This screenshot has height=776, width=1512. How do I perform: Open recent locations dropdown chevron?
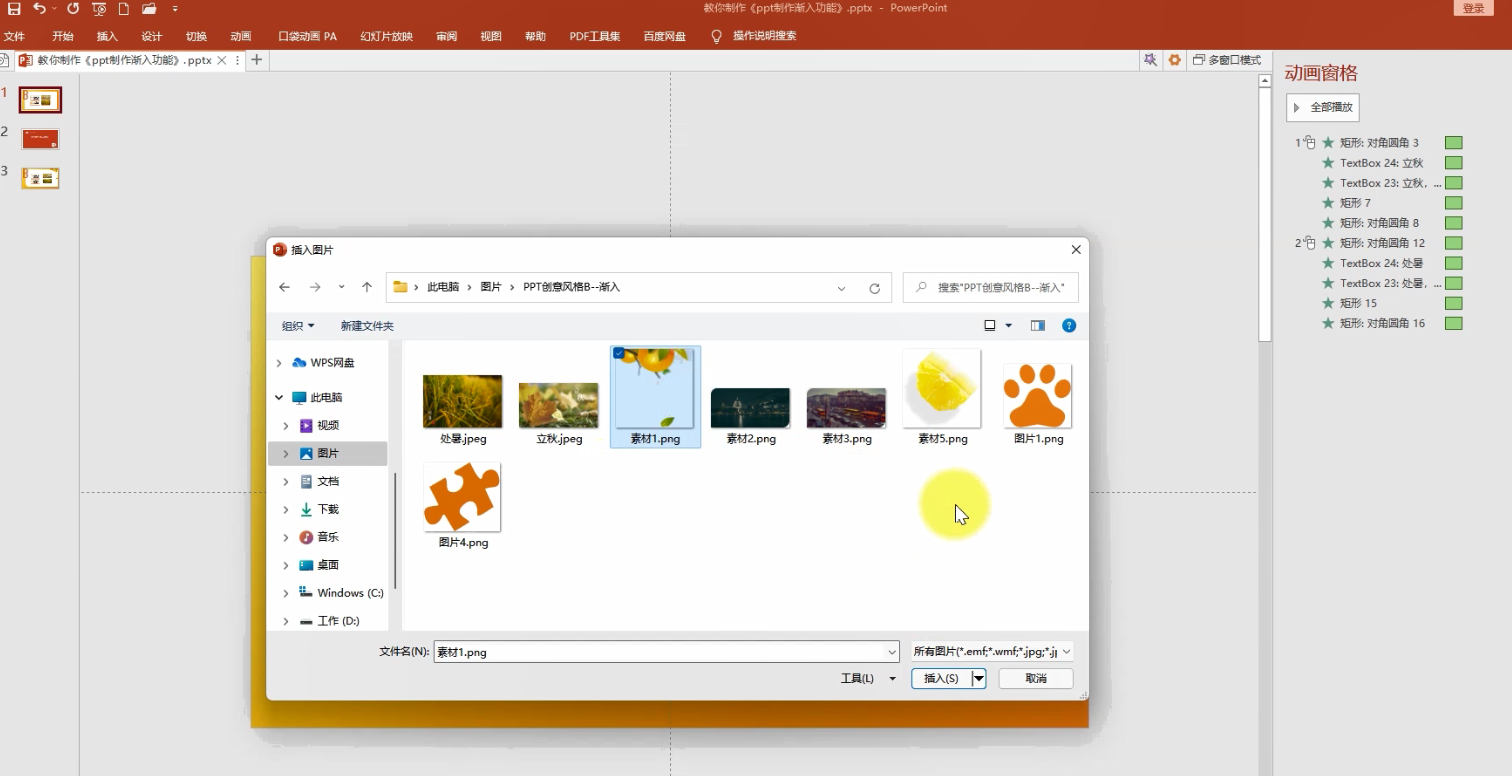[341, 287]
